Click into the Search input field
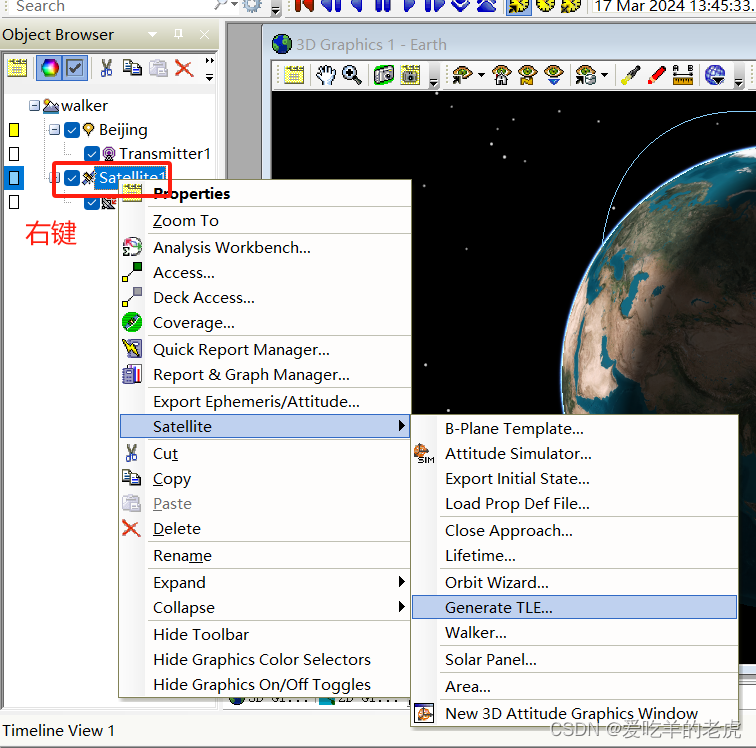The image size is (756, 748). [111, 6]
